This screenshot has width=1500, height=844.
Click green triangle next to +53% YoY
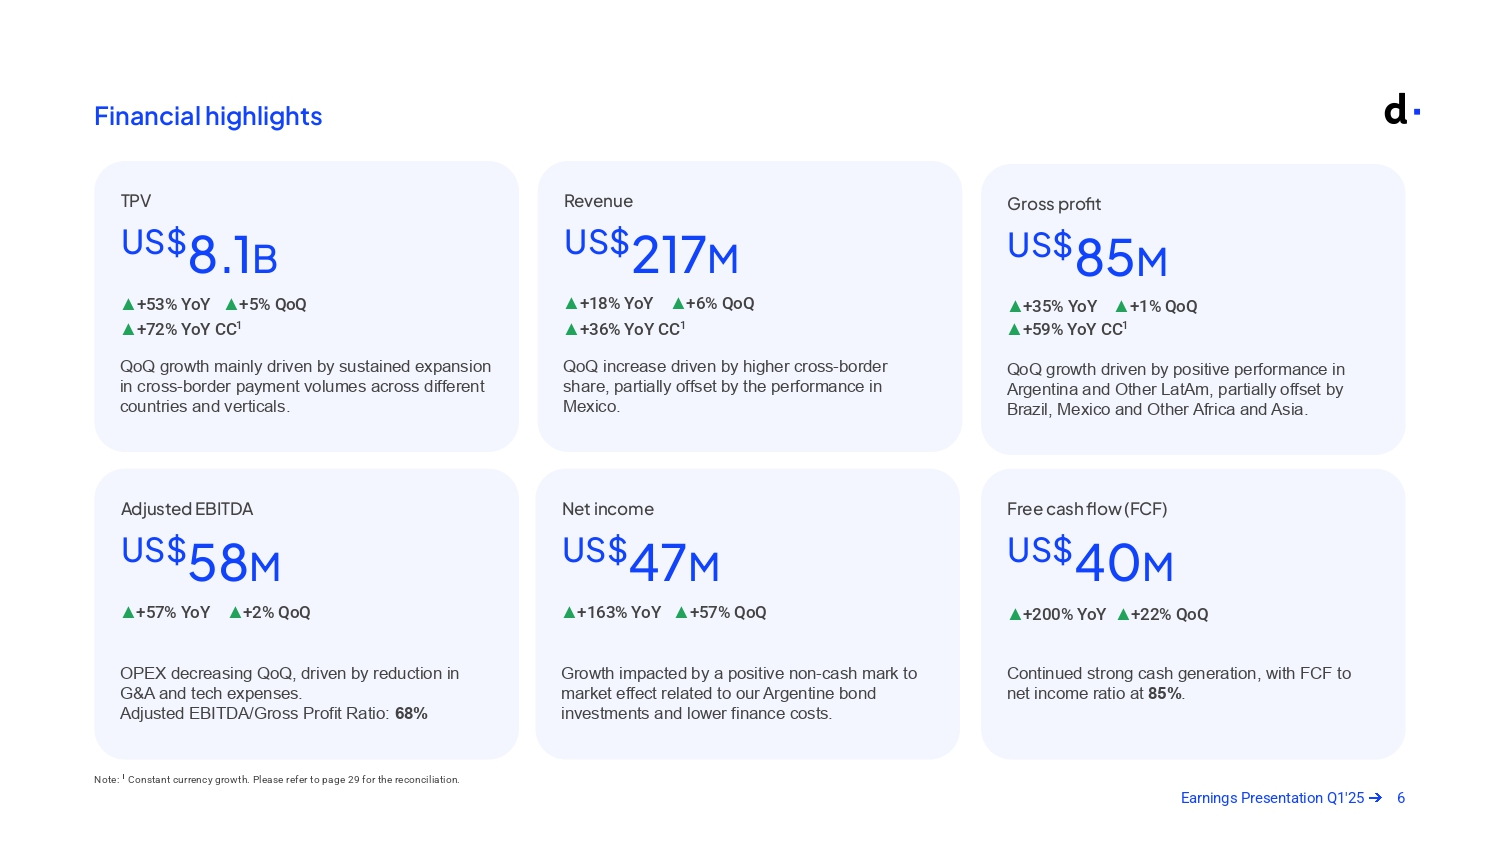[x=128, y=305]
